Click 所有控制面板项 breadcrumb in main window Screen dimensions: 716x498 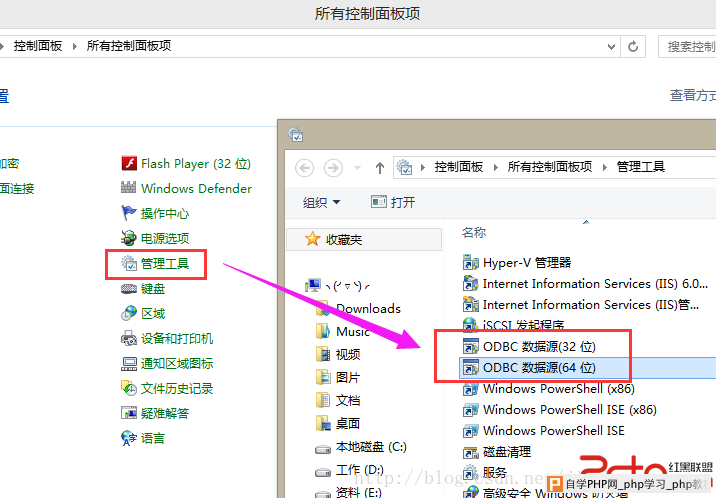129,46
